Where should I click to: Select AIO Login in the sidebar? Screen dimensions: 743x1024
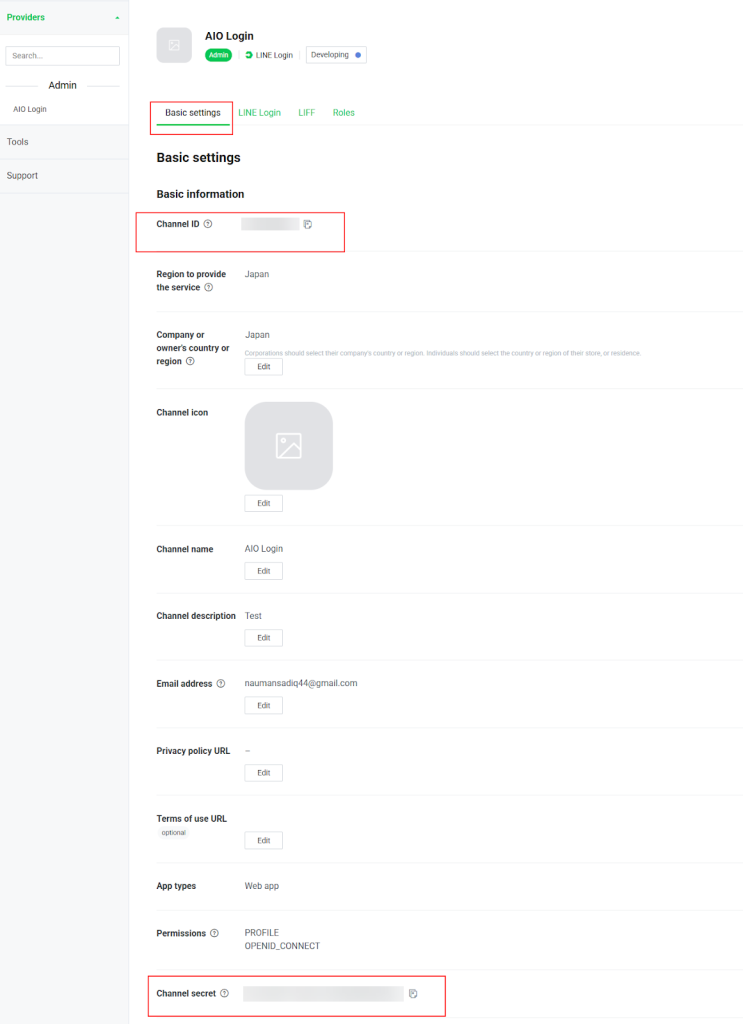[x=30, y=109]
